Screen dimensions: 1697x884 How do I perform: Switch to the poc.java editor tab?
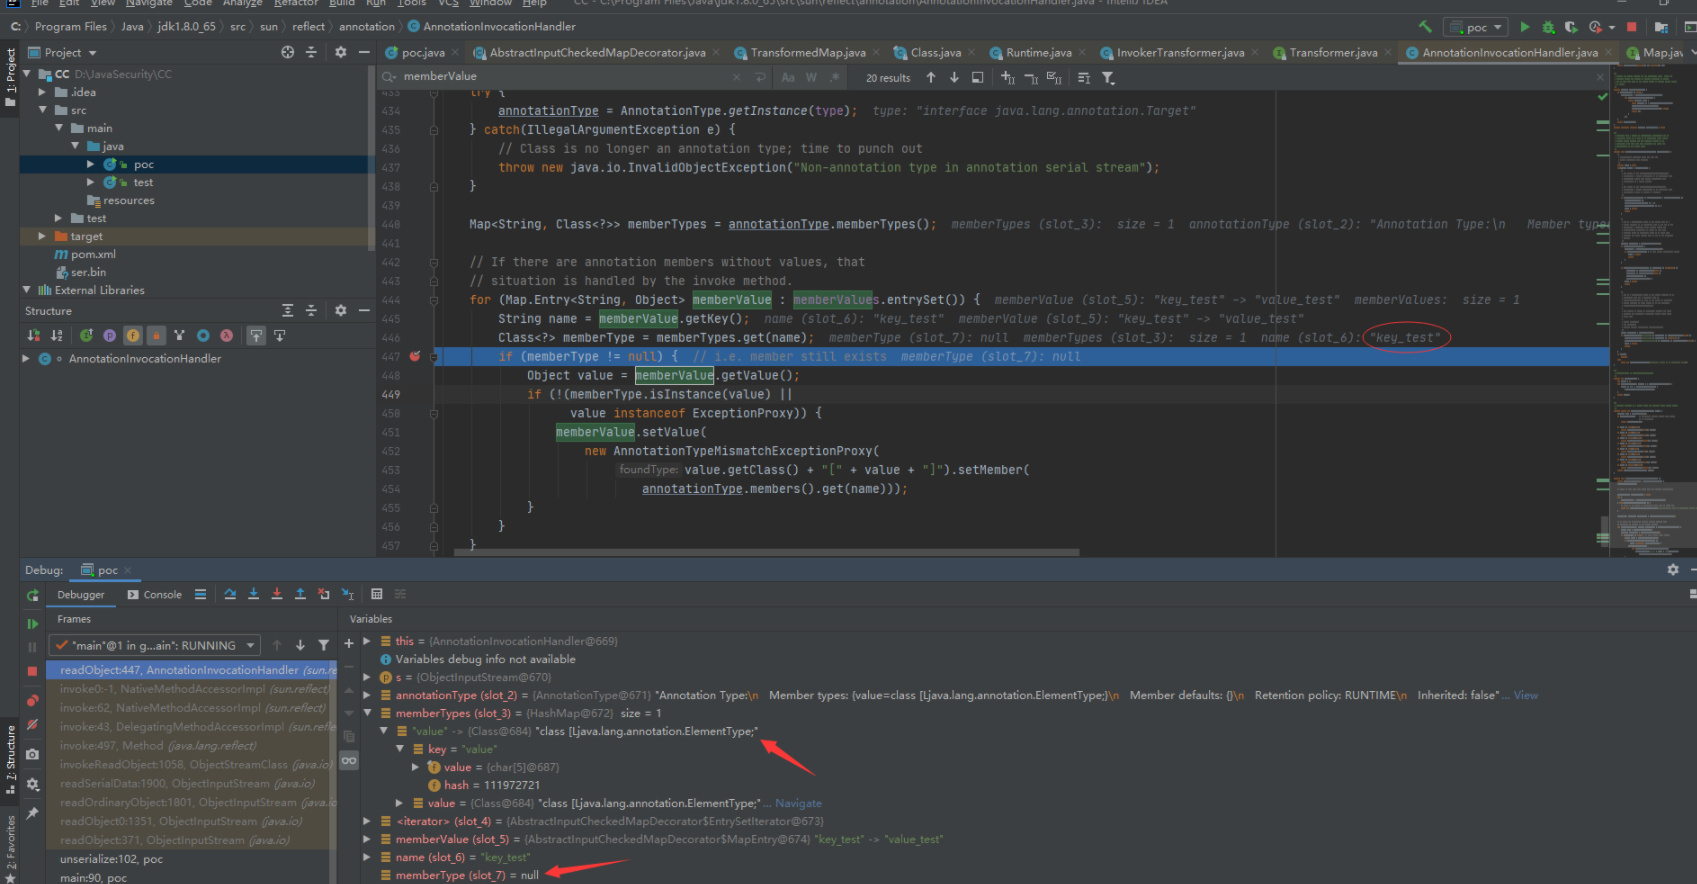click(422, 52)
